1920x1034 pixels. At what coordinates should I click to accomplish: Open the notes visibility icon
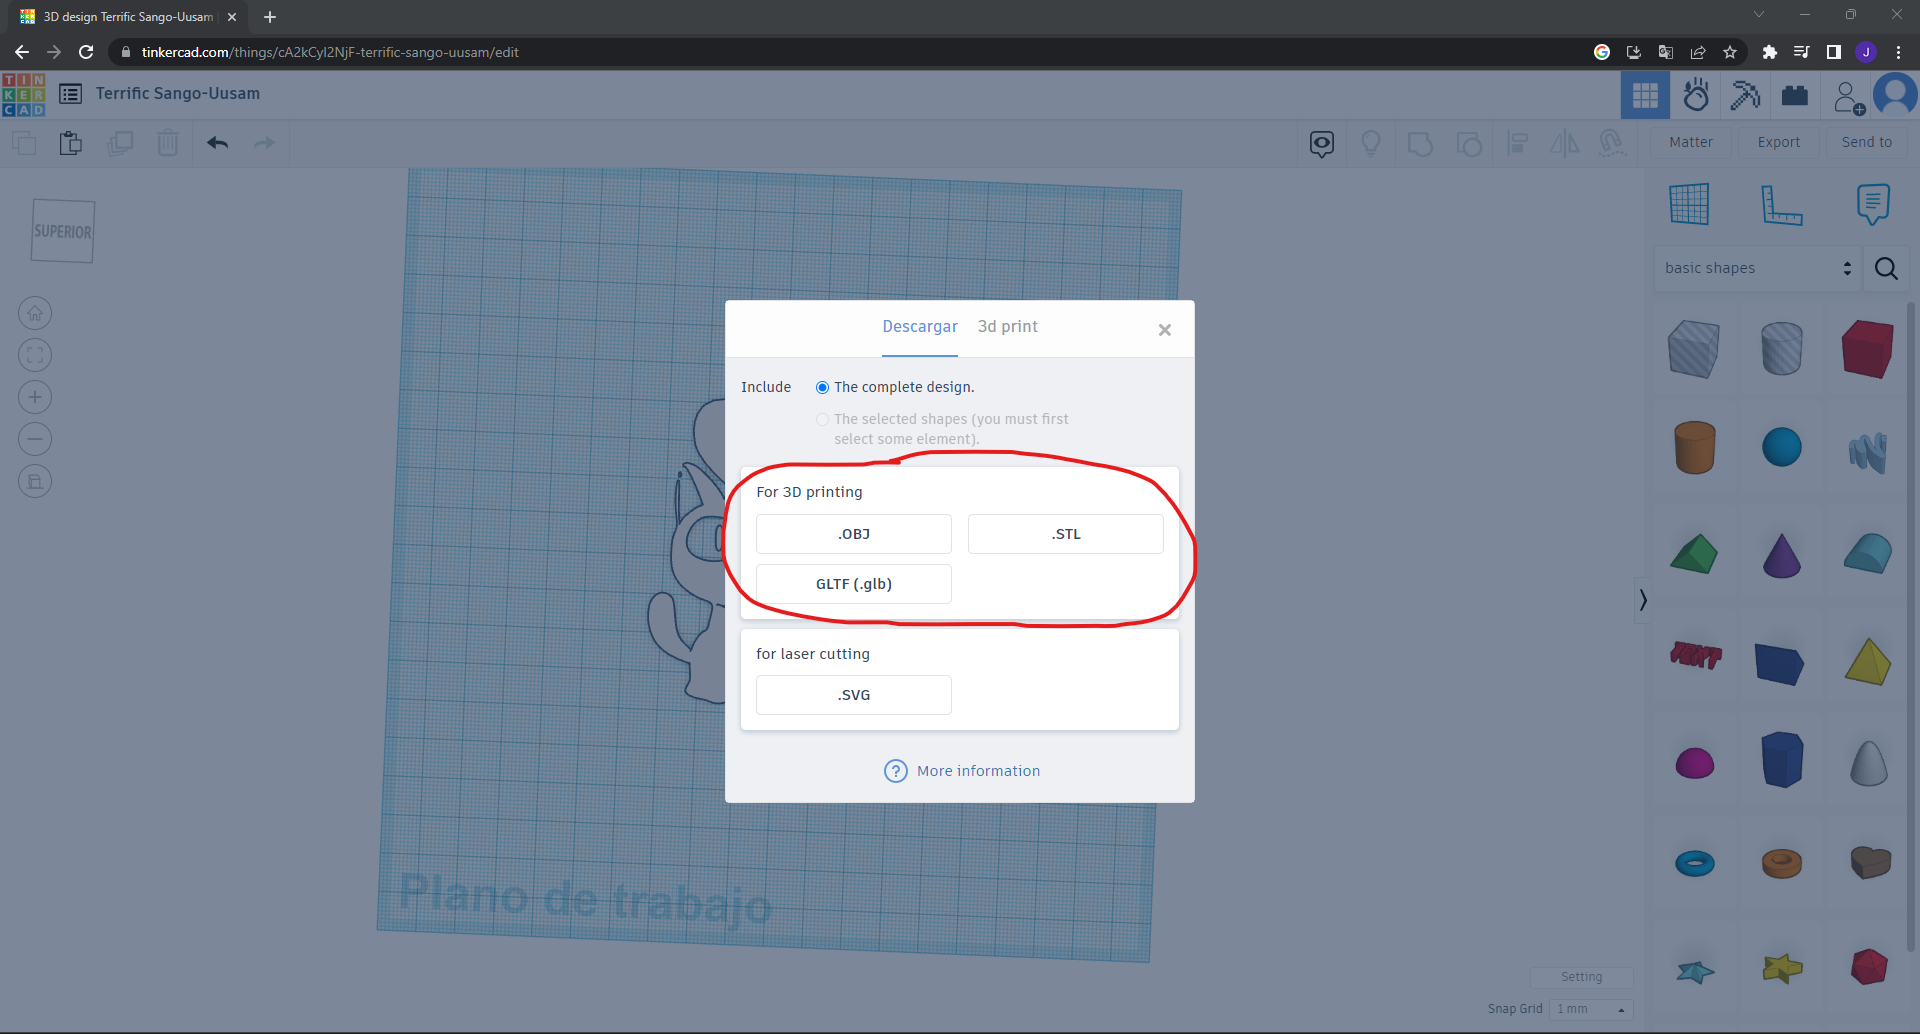(1322, 144)
